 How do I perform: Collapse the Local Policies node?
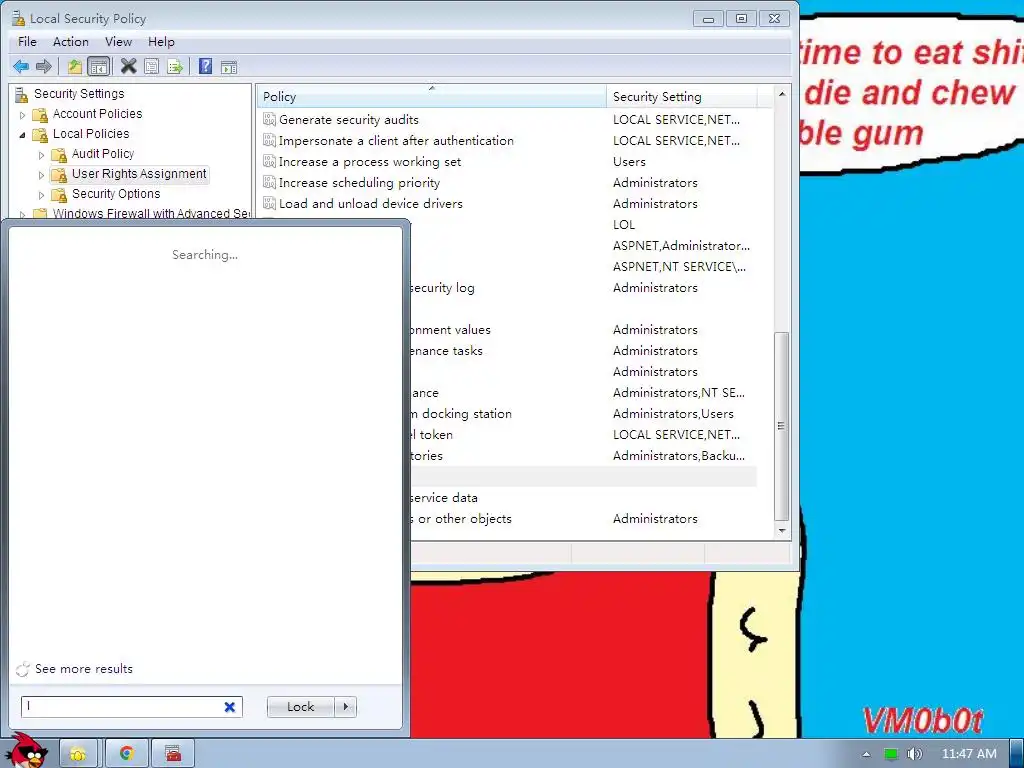tap(23, 135)
